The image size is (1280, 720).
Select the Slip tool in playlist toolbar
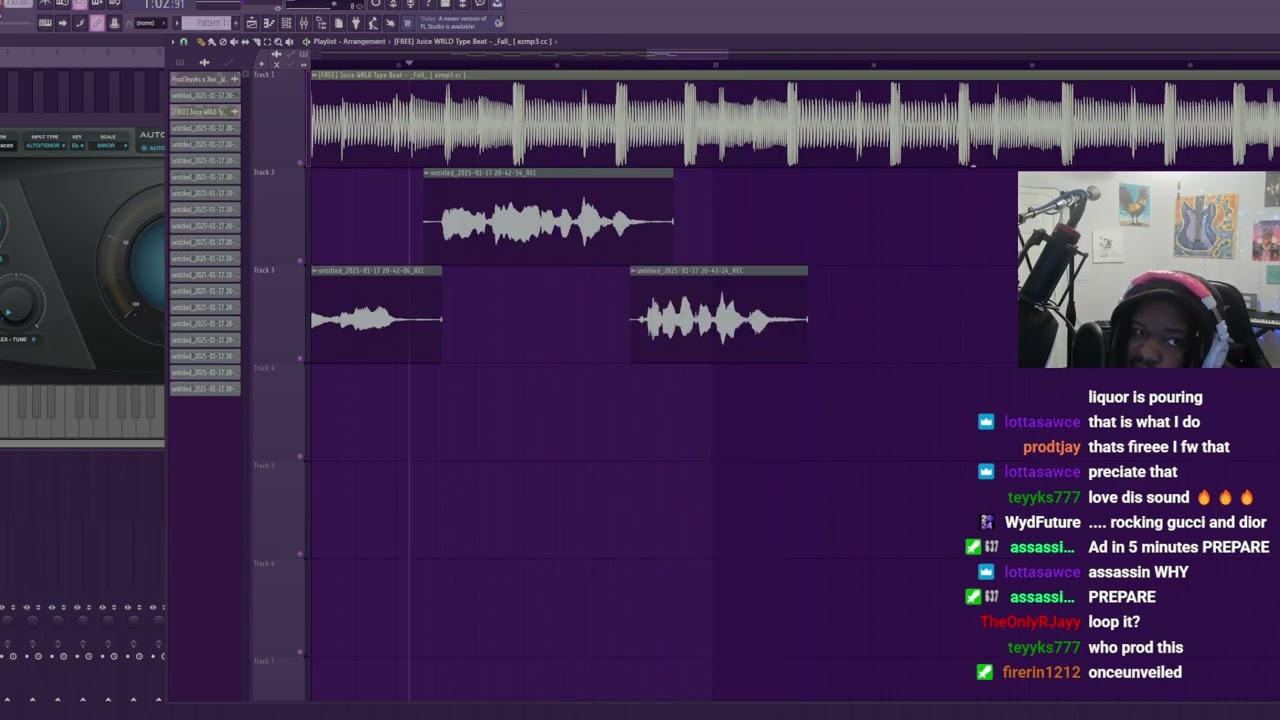245,42
